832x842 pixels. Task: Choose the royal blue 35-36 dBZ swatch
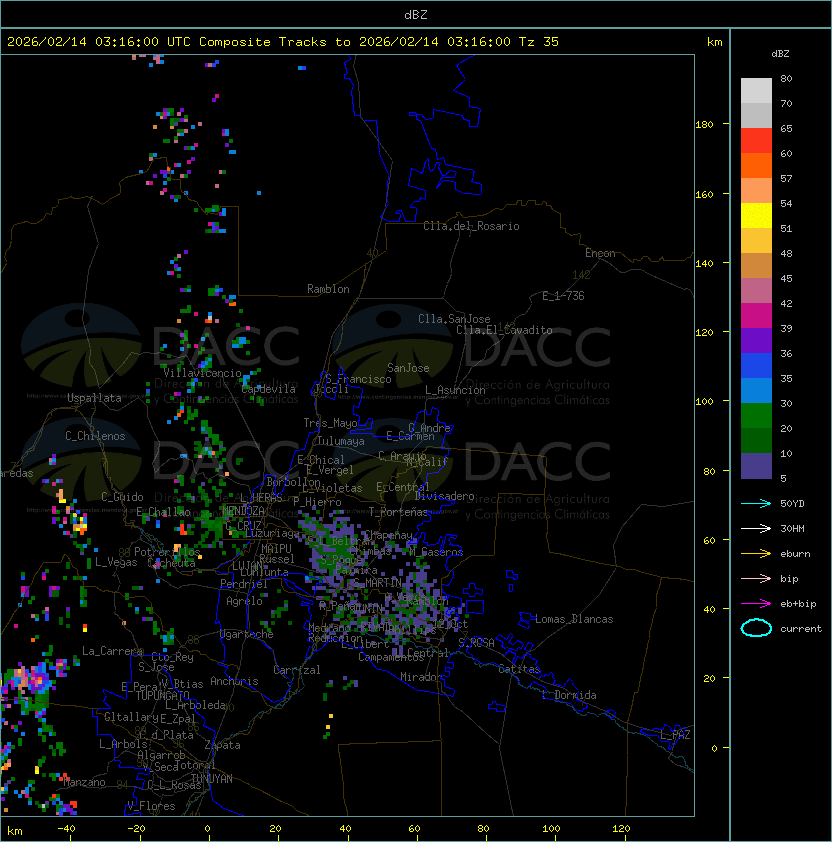pos(756,366)
